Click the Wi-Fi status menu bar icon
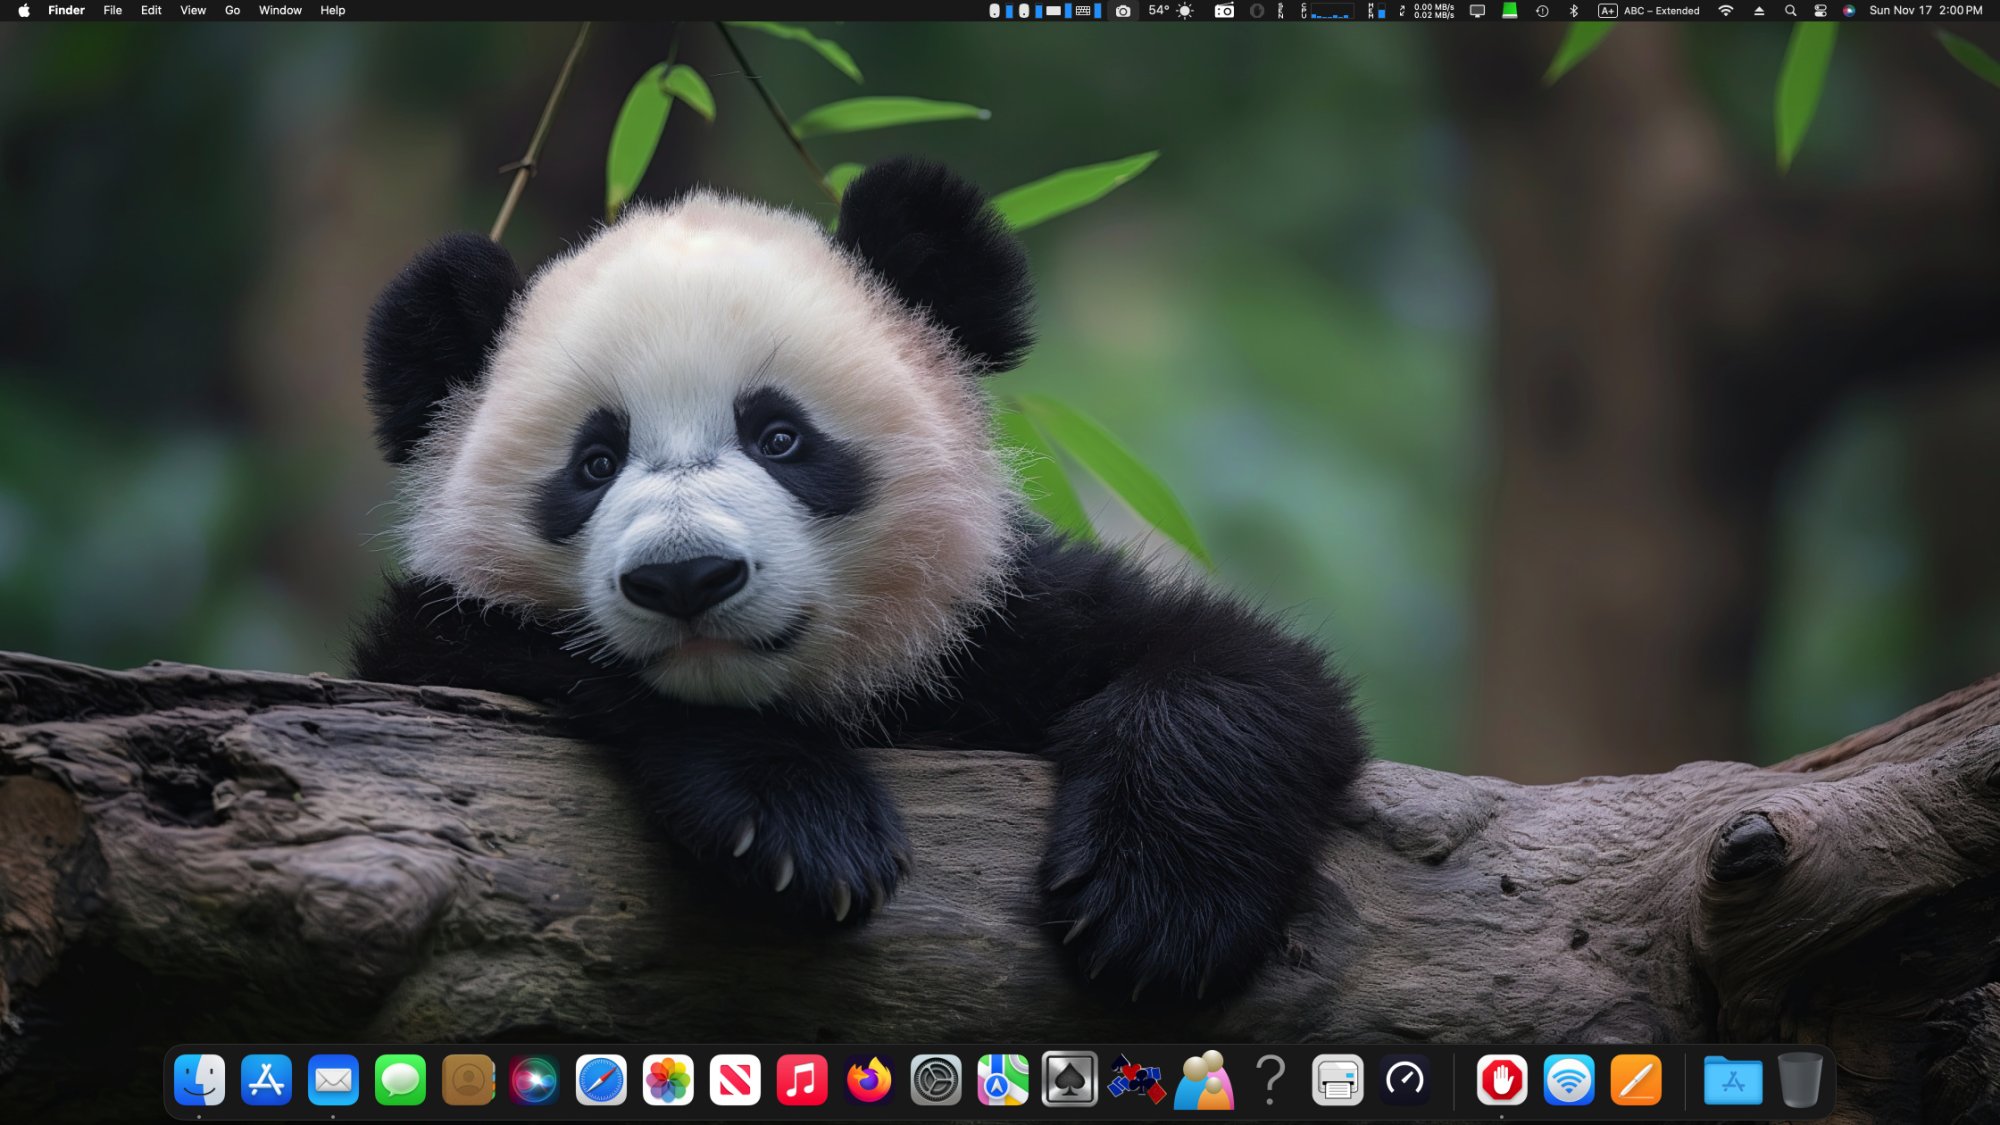The height and width of the screenshot is (1125, 2000). click(x=1726, y=11)
